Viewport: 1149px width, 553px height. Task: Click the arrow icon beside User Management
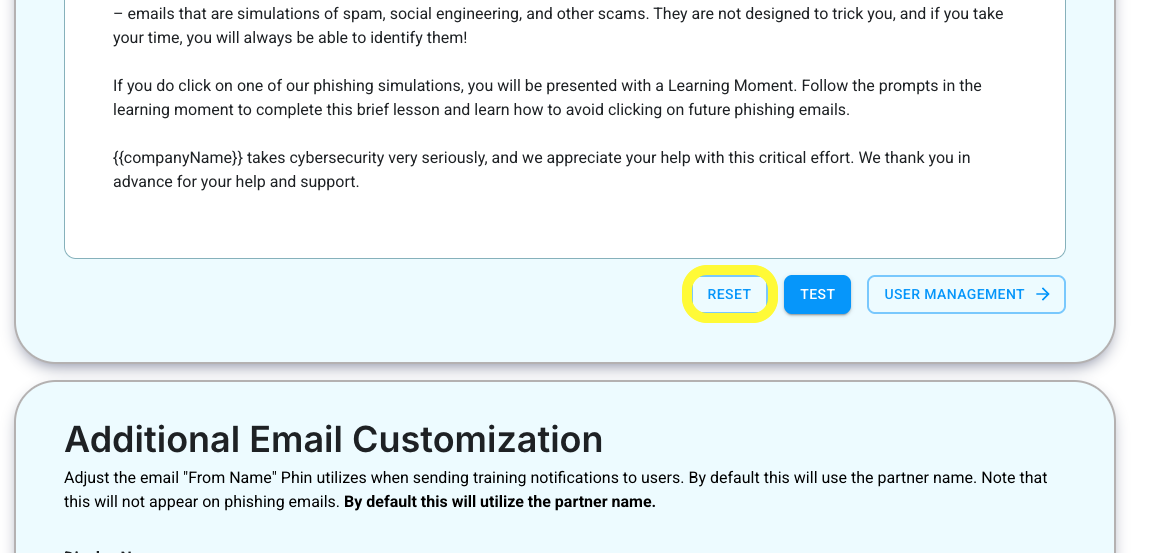[x=1043, y=294]
